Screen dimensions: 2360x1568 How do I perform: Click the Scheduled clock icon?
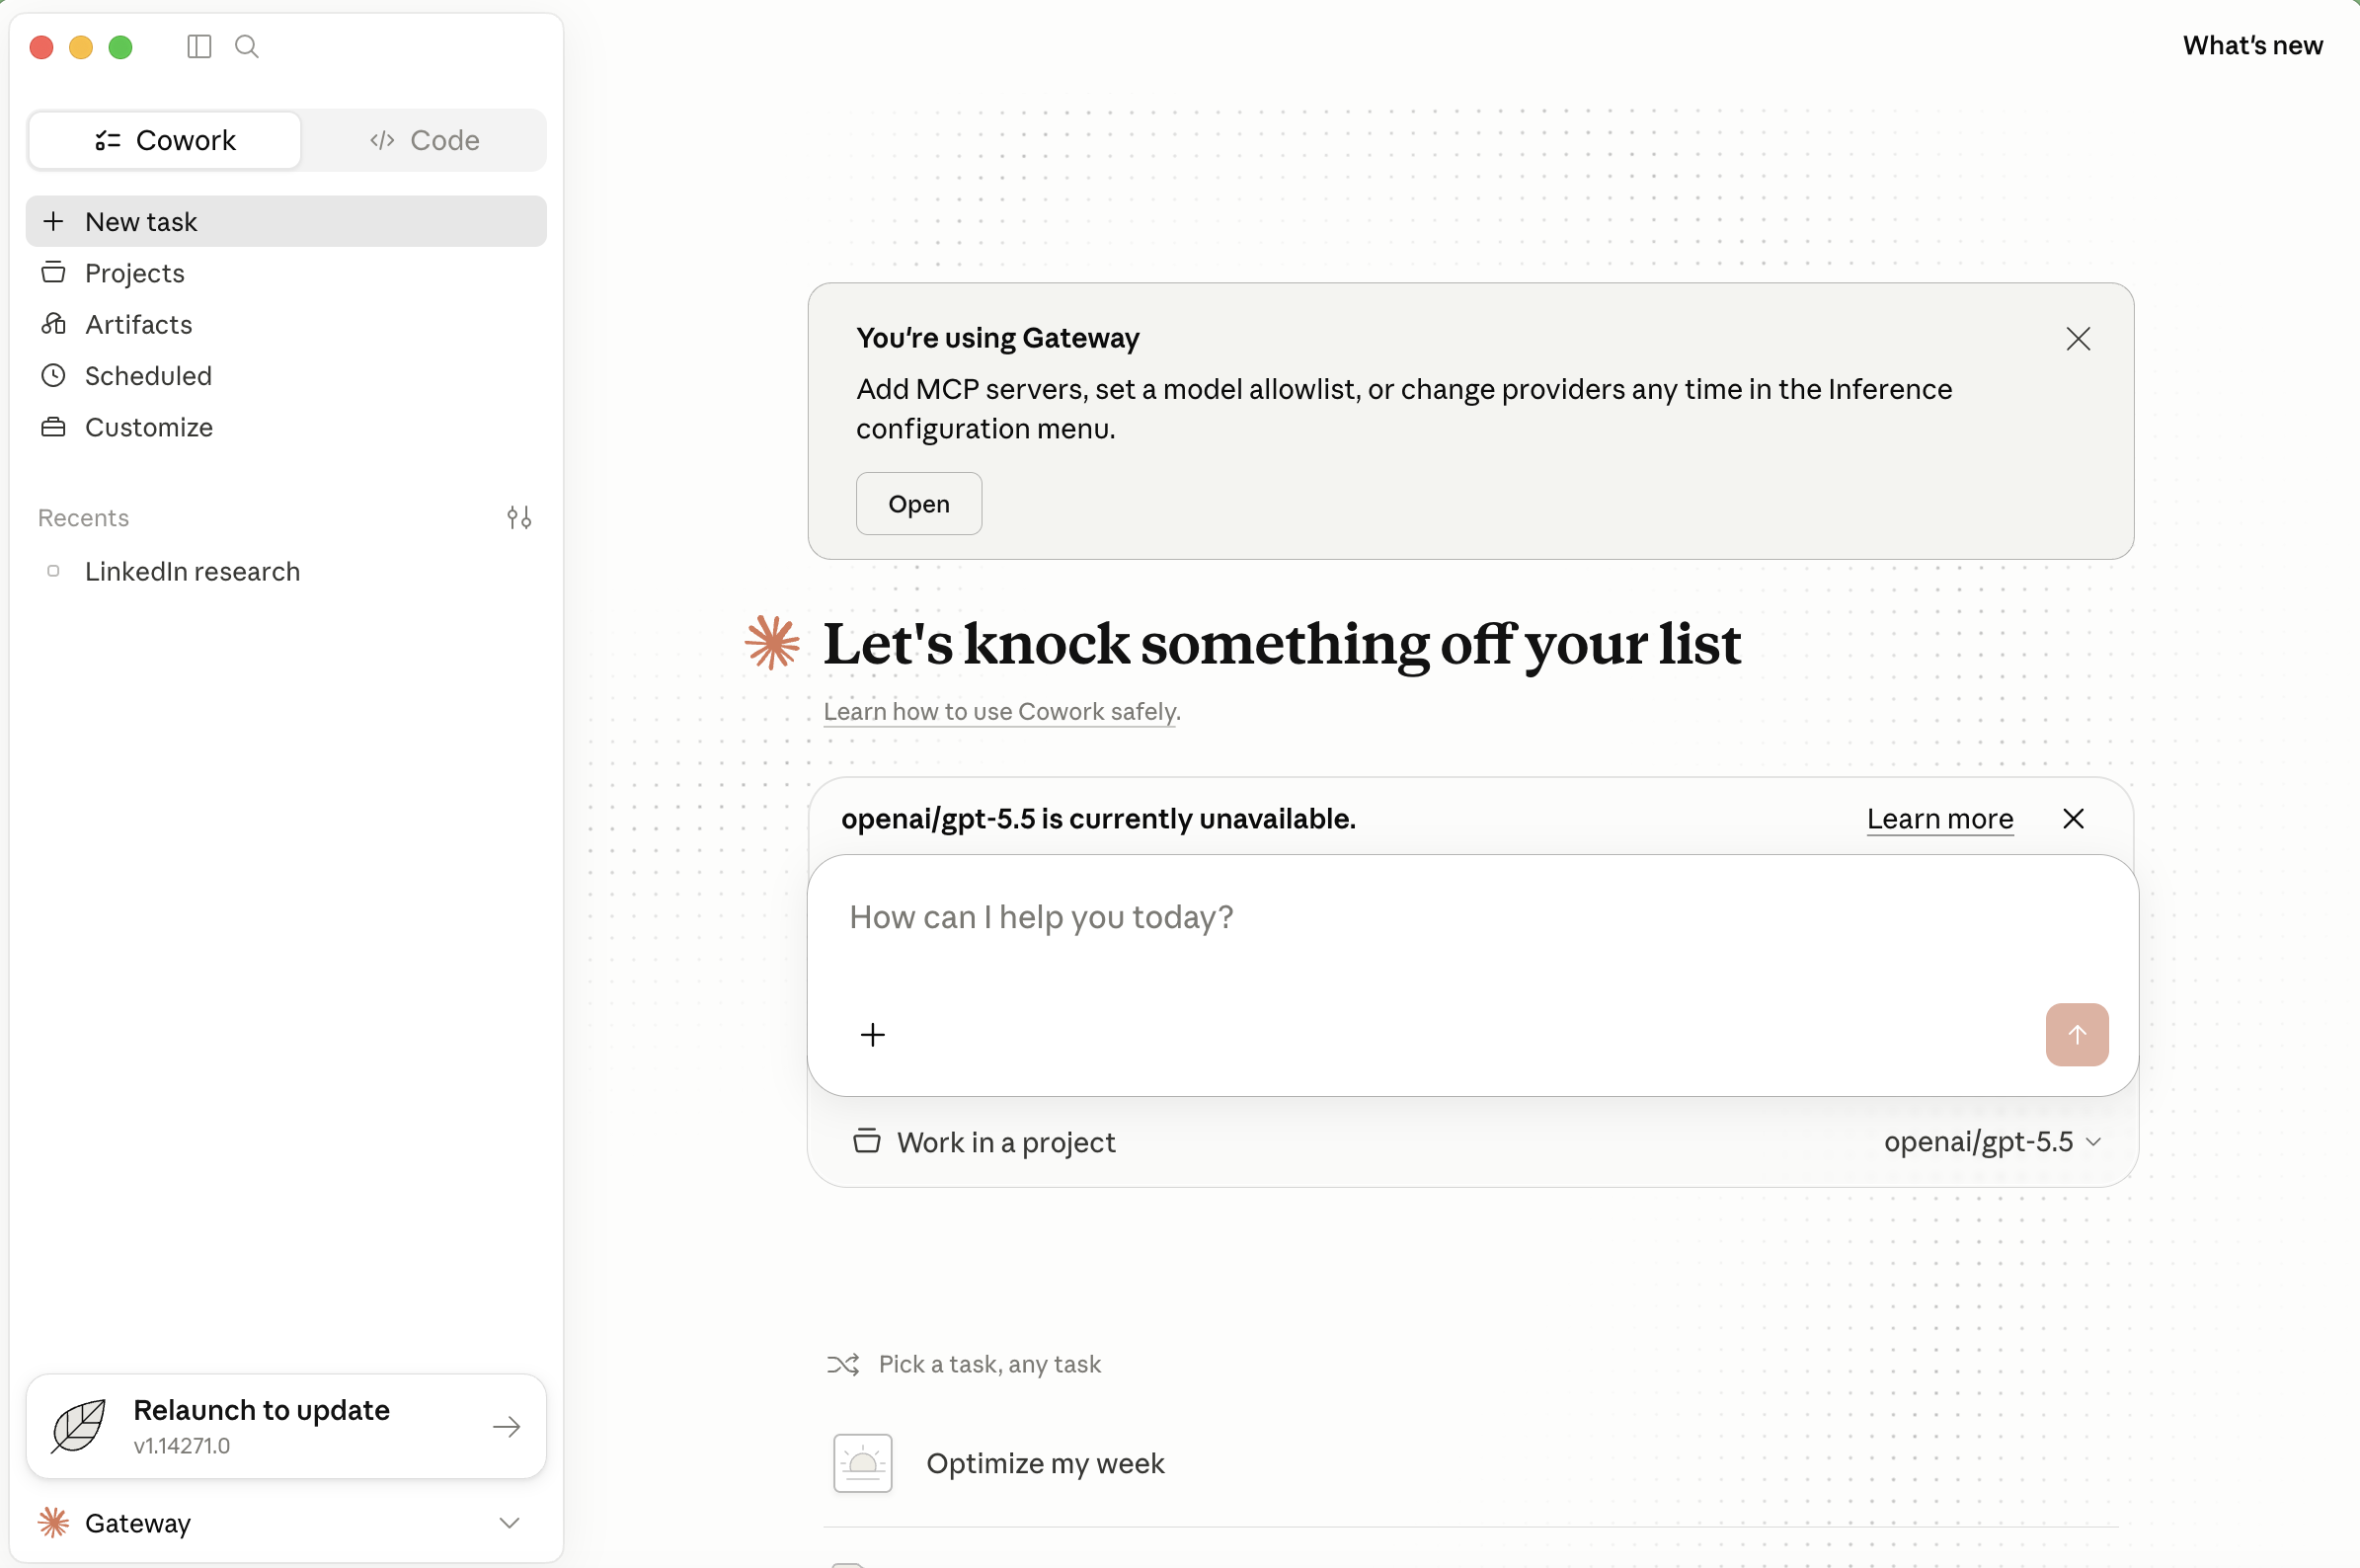tap(53, 375)
